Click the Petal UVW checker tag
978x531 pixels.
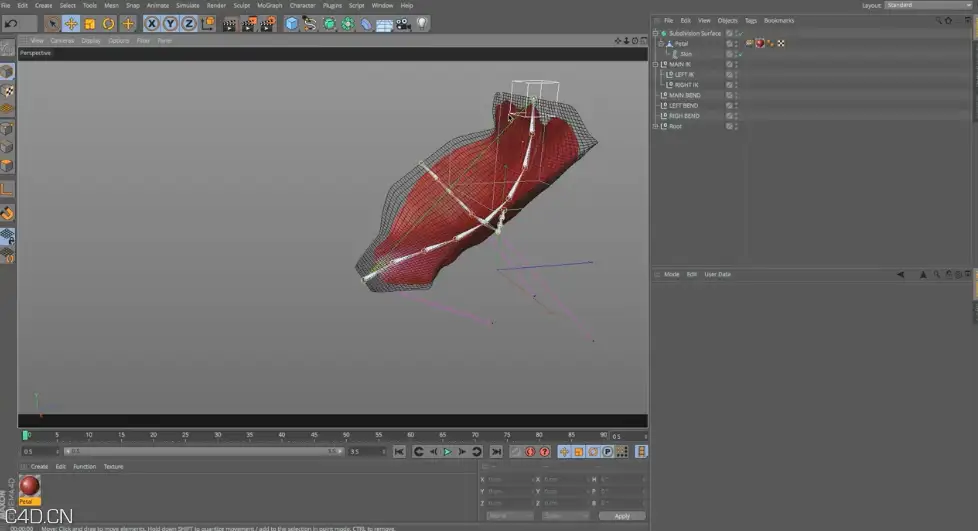coord(781,44)
